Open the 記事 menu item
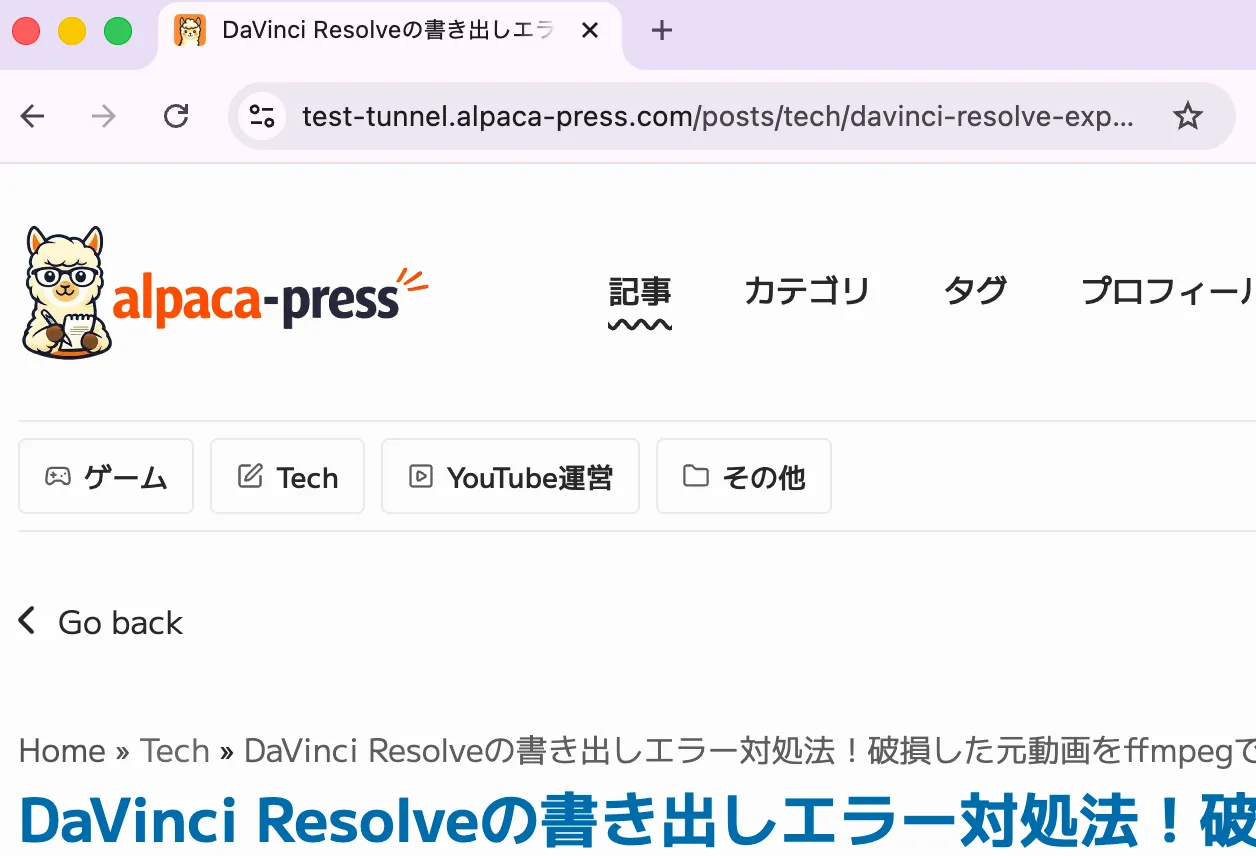Image resolution: width=1256 pixels, height=856 pixels. click(640, 292)
